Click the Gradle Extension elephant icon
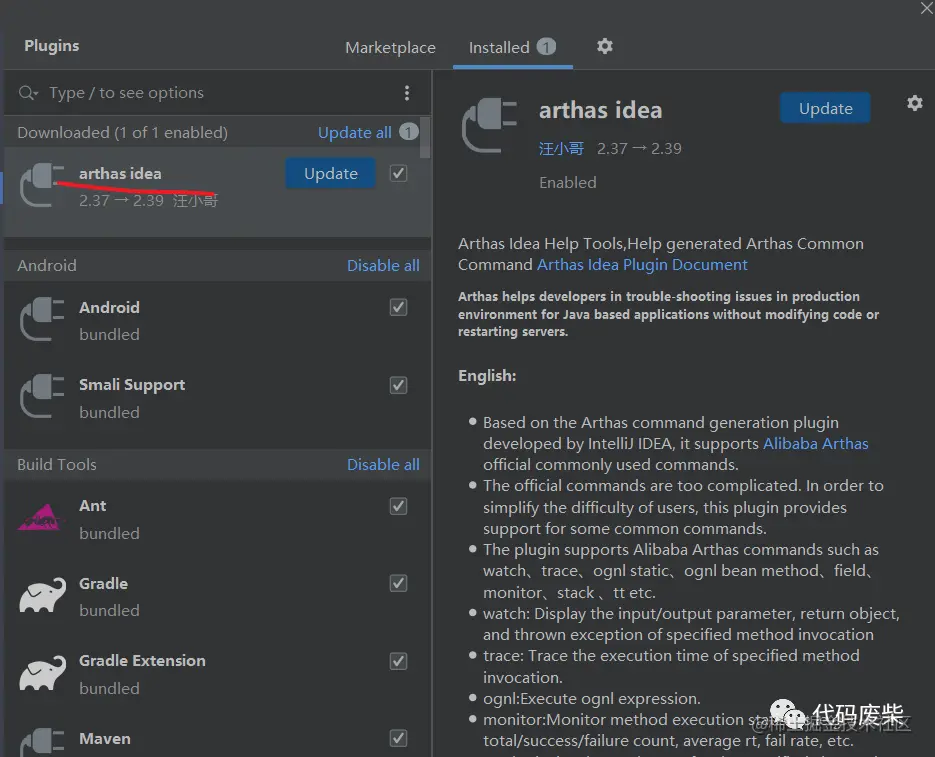This screenshot has width=935, height=757. pos(42,673)
